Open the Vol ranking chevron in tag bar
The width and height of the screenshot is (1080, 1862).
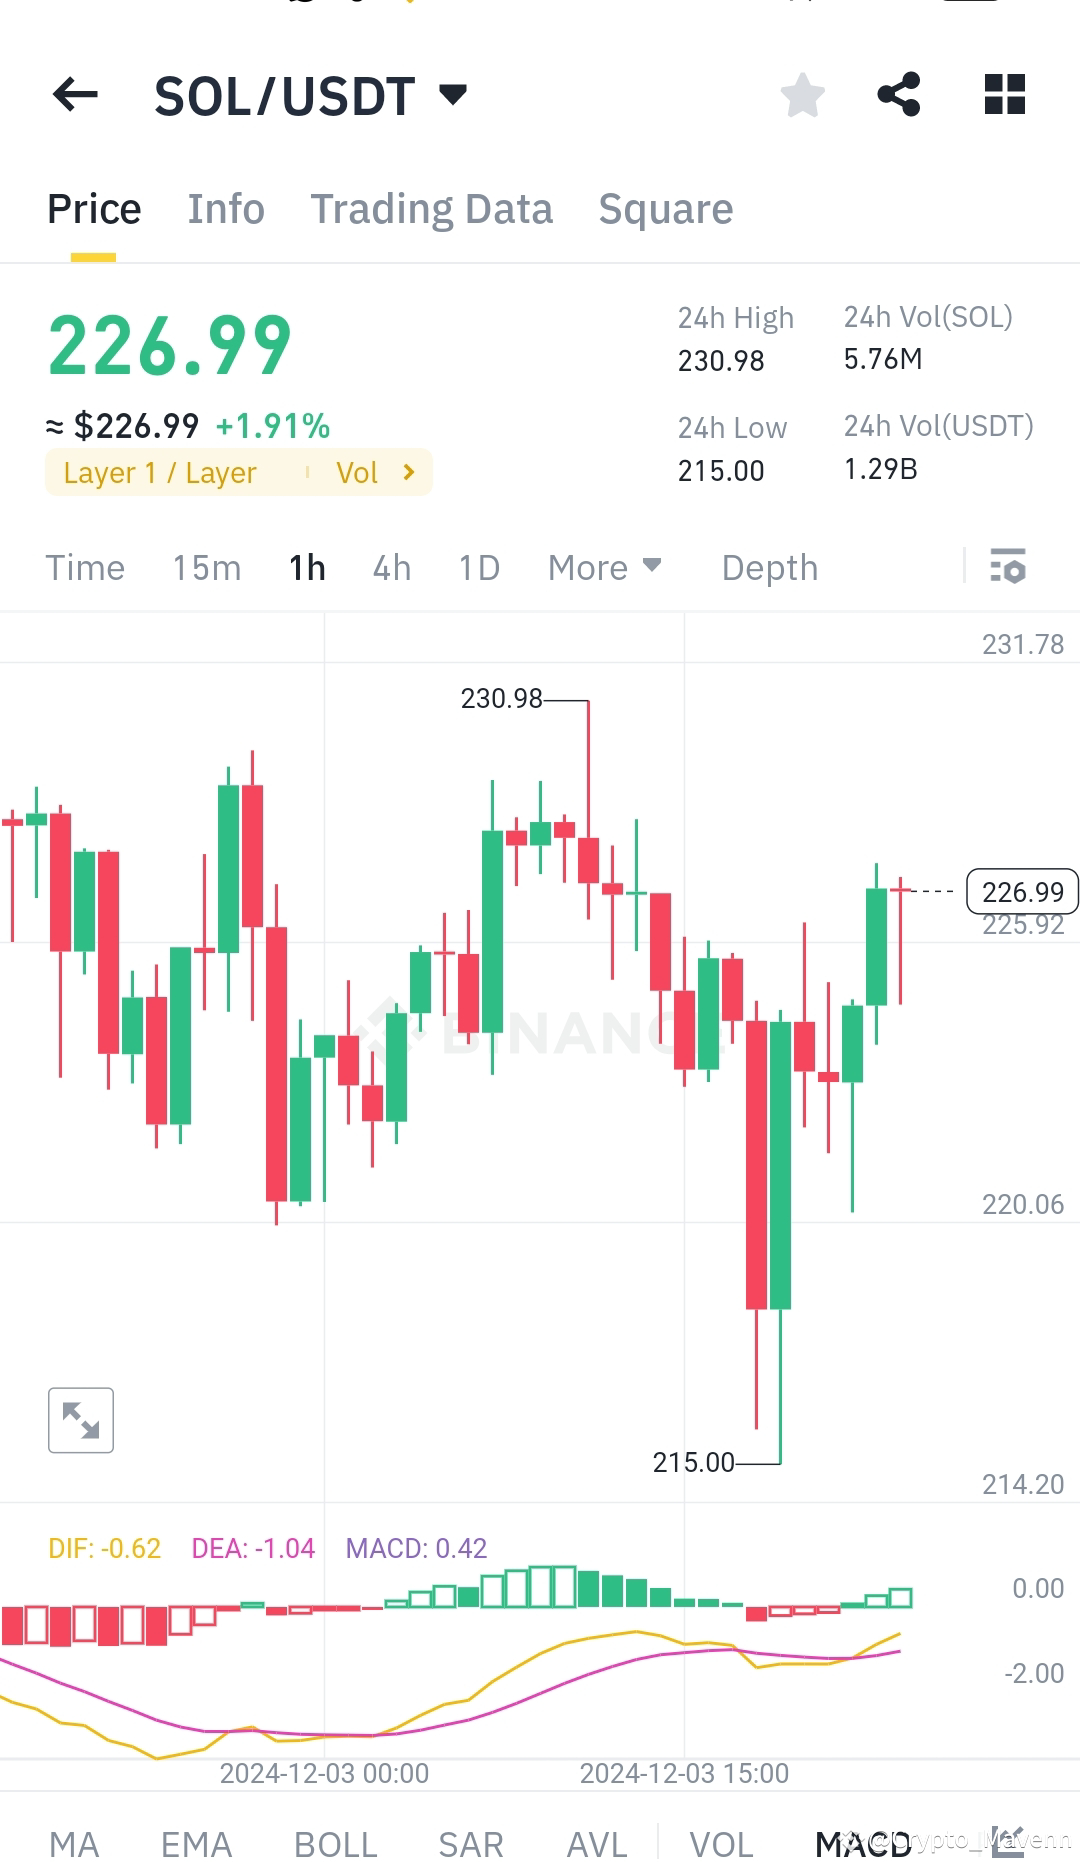[408, 472]
